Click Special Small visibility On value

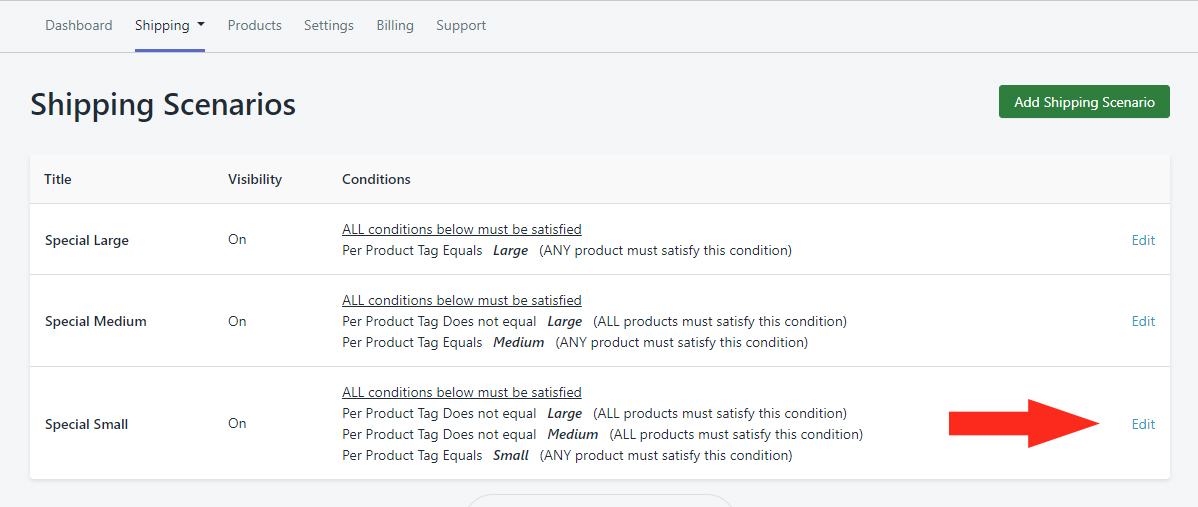(237, 424)
